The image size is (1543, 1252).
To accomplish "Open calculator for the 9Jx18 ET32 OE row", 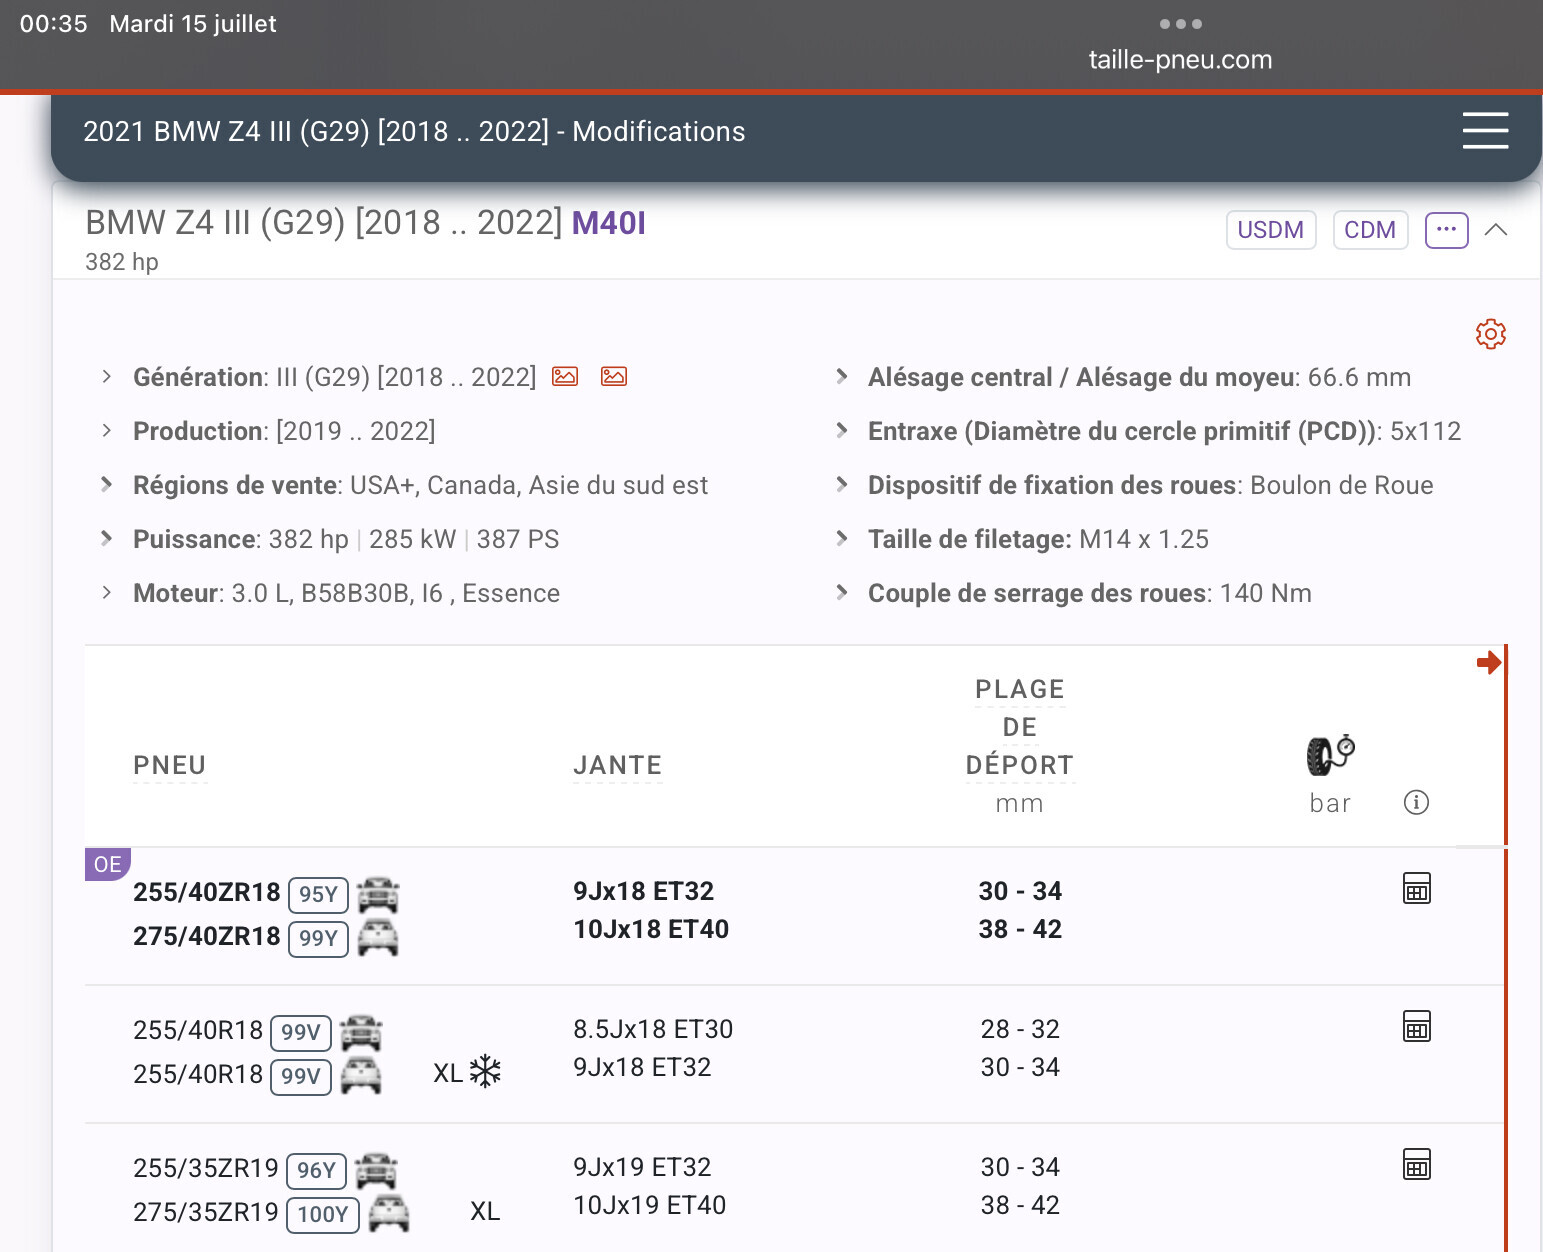I will 1417,888.
